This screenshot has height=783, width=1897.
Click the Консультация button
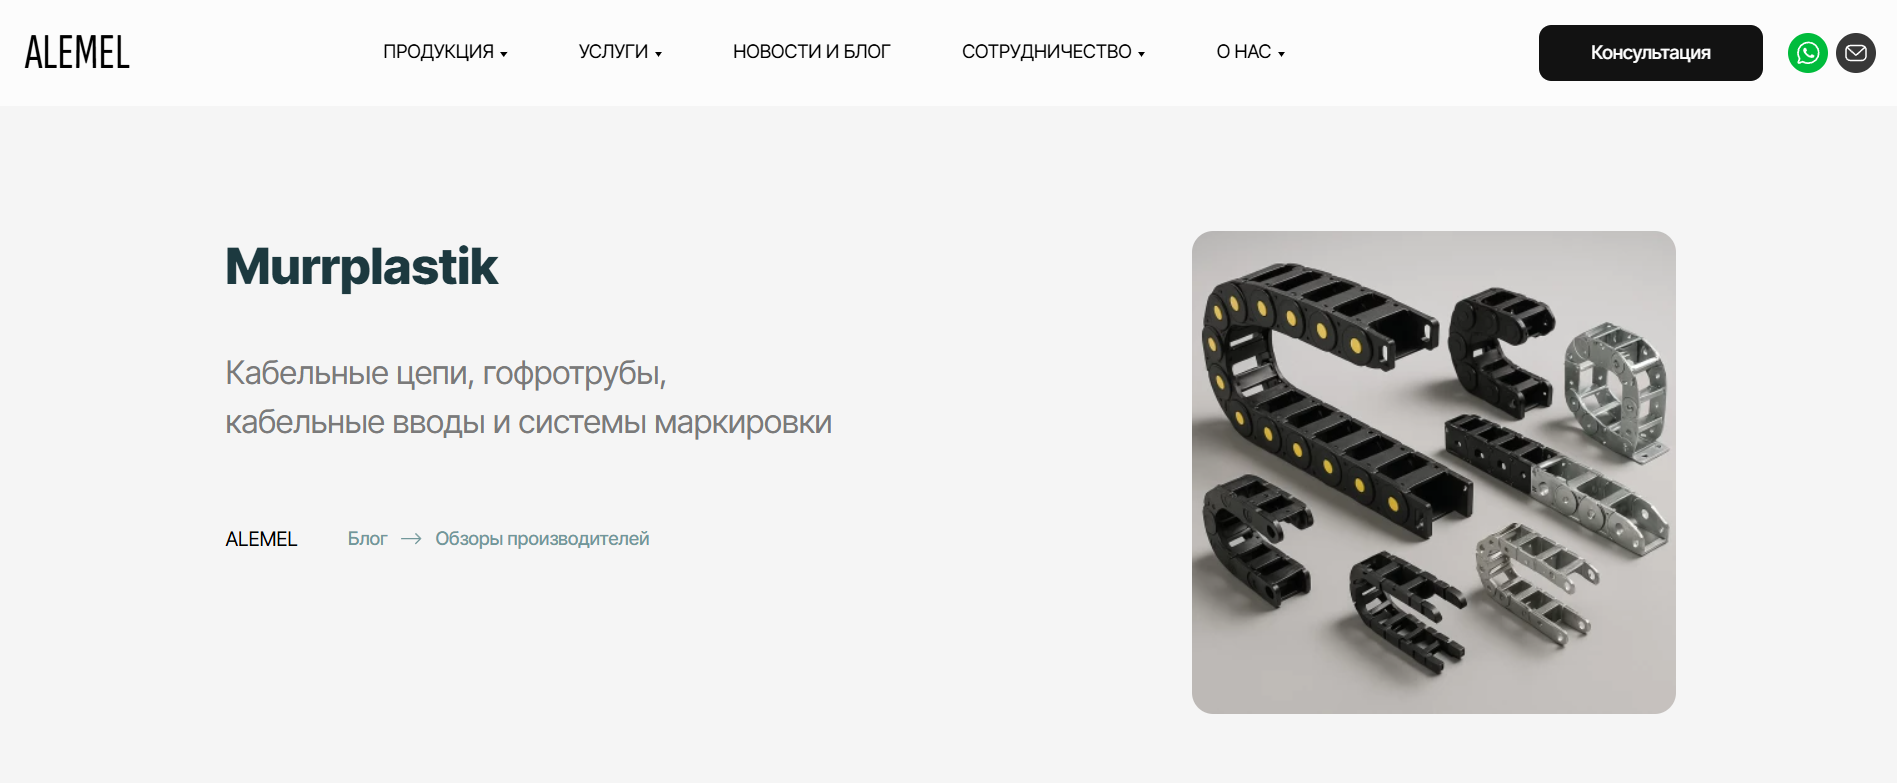[x=1650, y=53]
